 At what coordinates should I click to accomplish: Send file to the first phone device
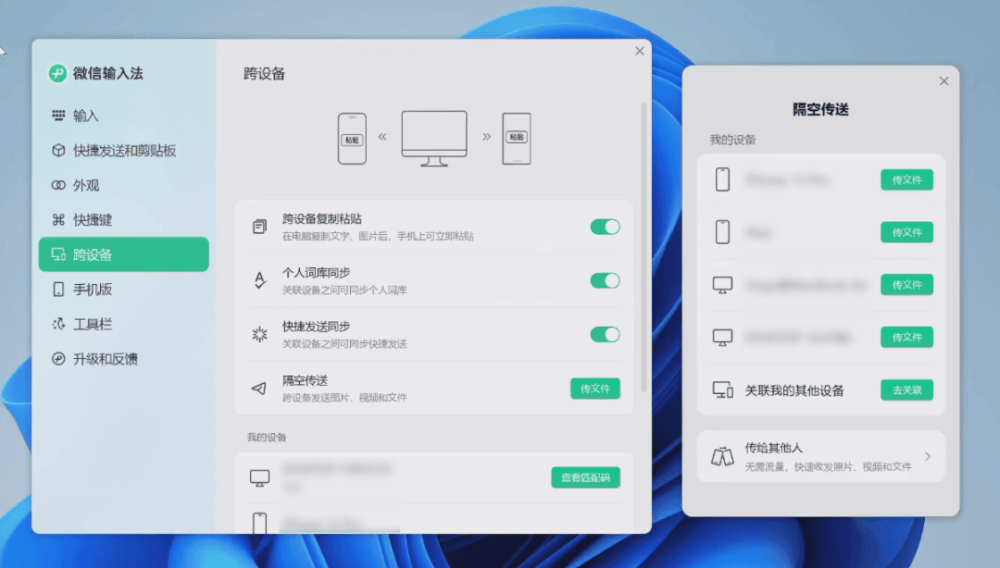907,180
